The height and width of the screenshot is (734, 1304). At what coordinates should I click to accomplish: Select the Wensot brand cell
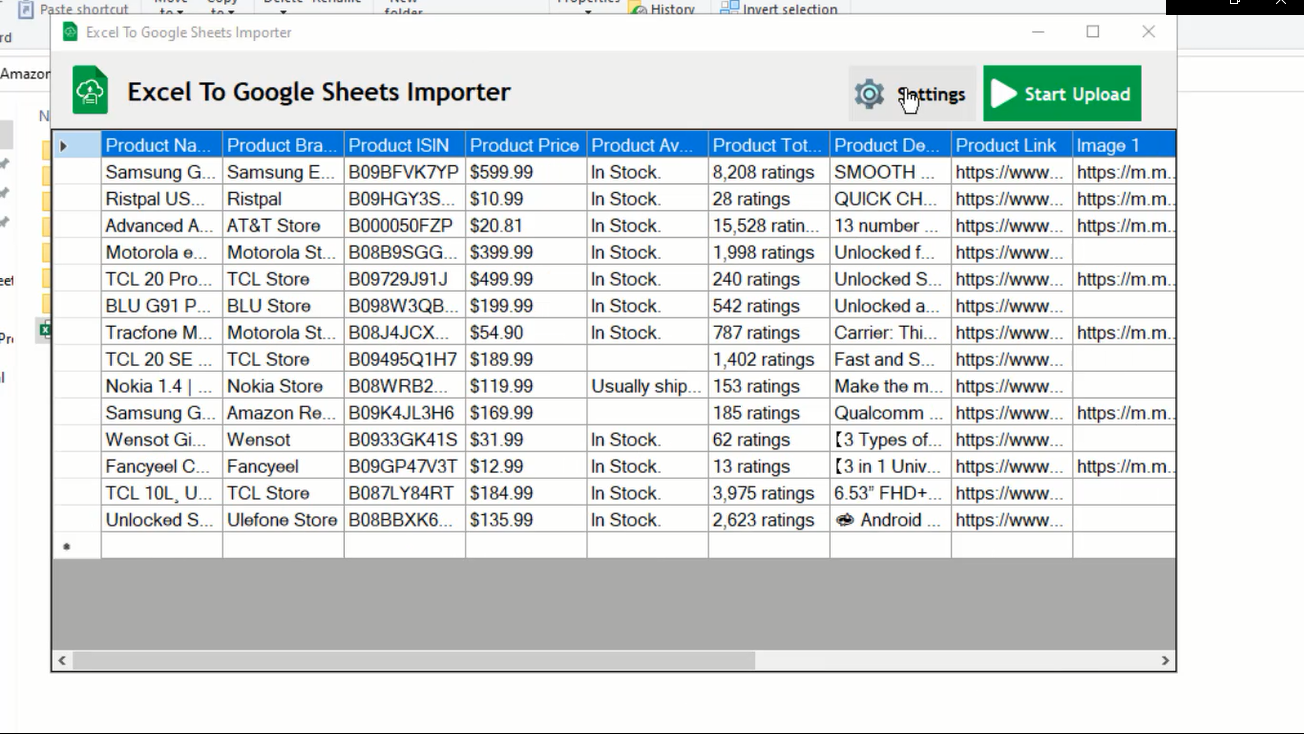click(x=283, y=440)
